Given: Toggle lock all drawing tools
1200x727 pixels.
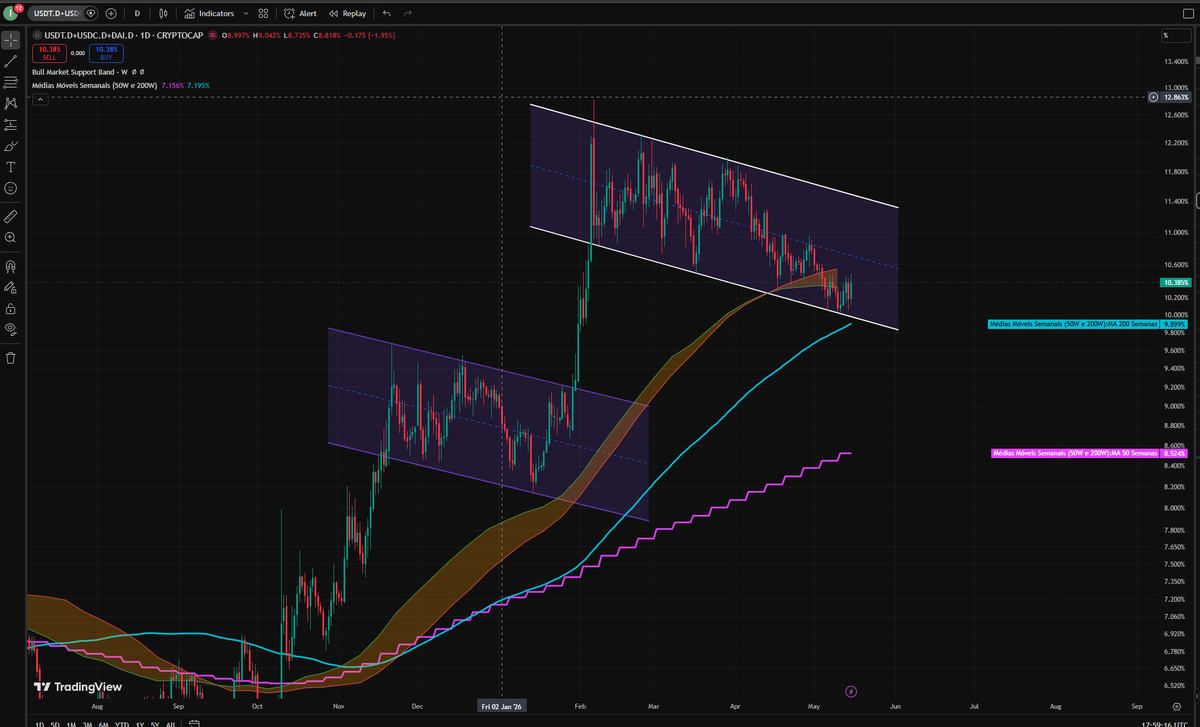Looking at the screenshot, I should pos(10,309).
